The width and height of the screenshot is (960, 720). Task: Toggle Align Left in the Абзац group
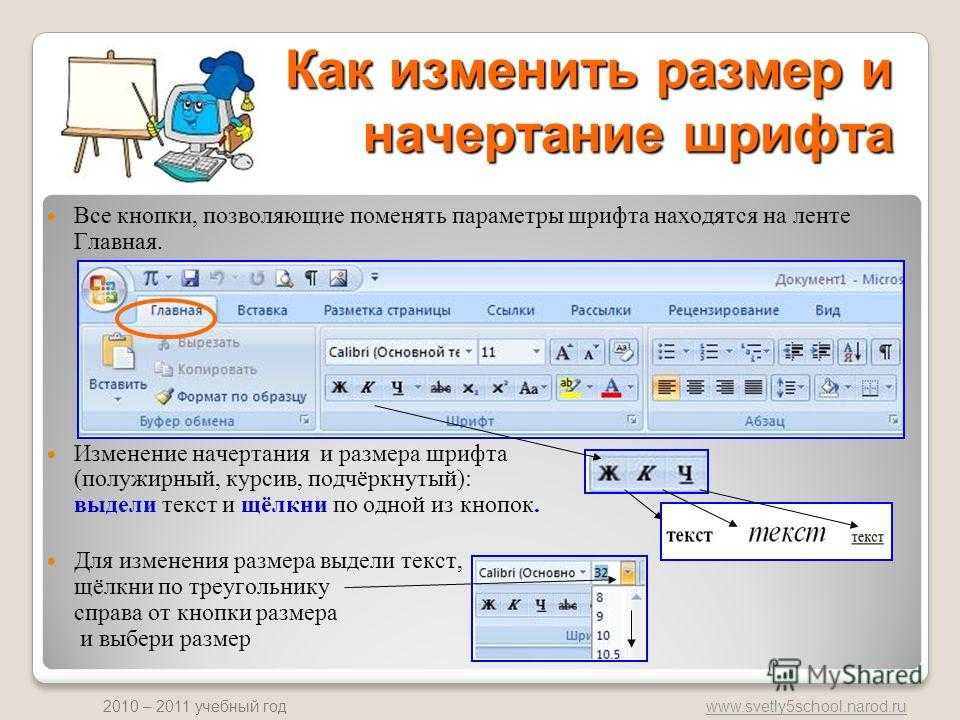point(666,387)
